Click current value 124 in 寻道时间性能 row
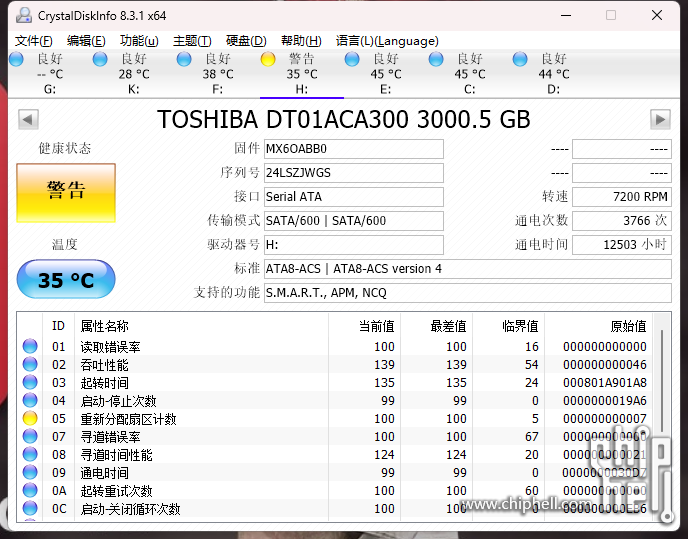The width and height of the screenshot is (688, 539). point(384,455)
